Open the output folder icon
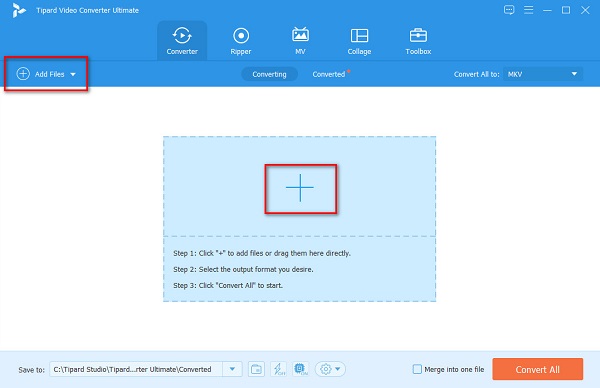Screen dimensions: 600x388 point(256,369)
